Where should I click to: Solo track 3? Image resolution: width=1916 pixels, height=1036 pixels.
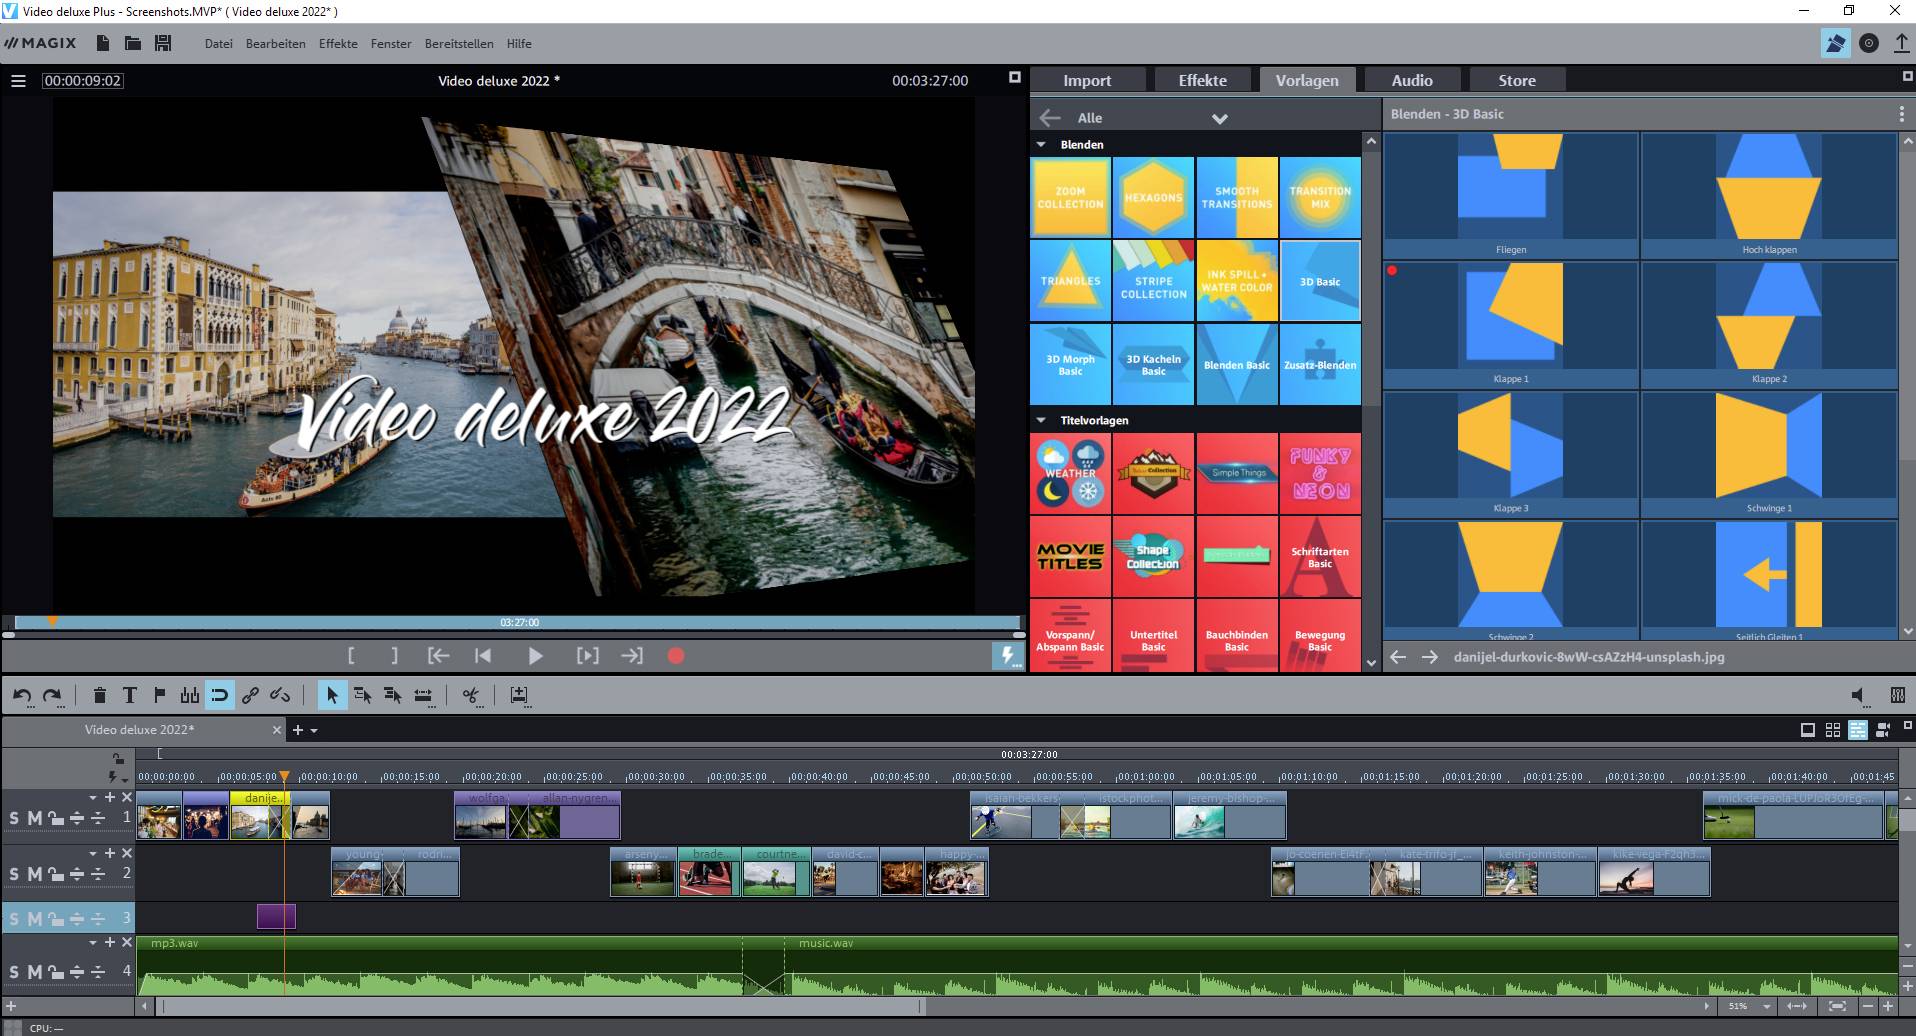[14, 919]
